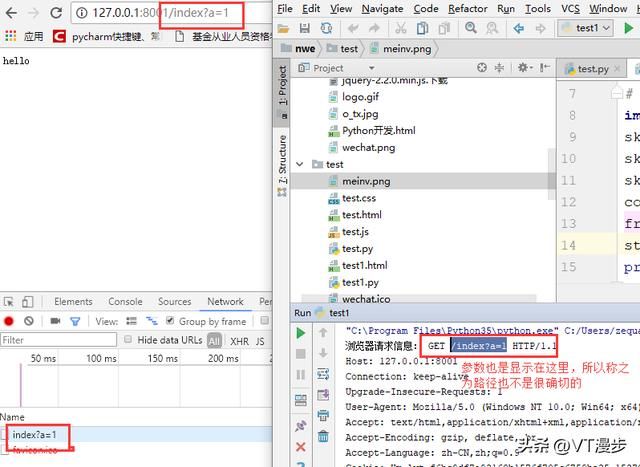Select the XHR filter type
The width and height of the screenshot is (640, 467).
(x=239, y=340)
